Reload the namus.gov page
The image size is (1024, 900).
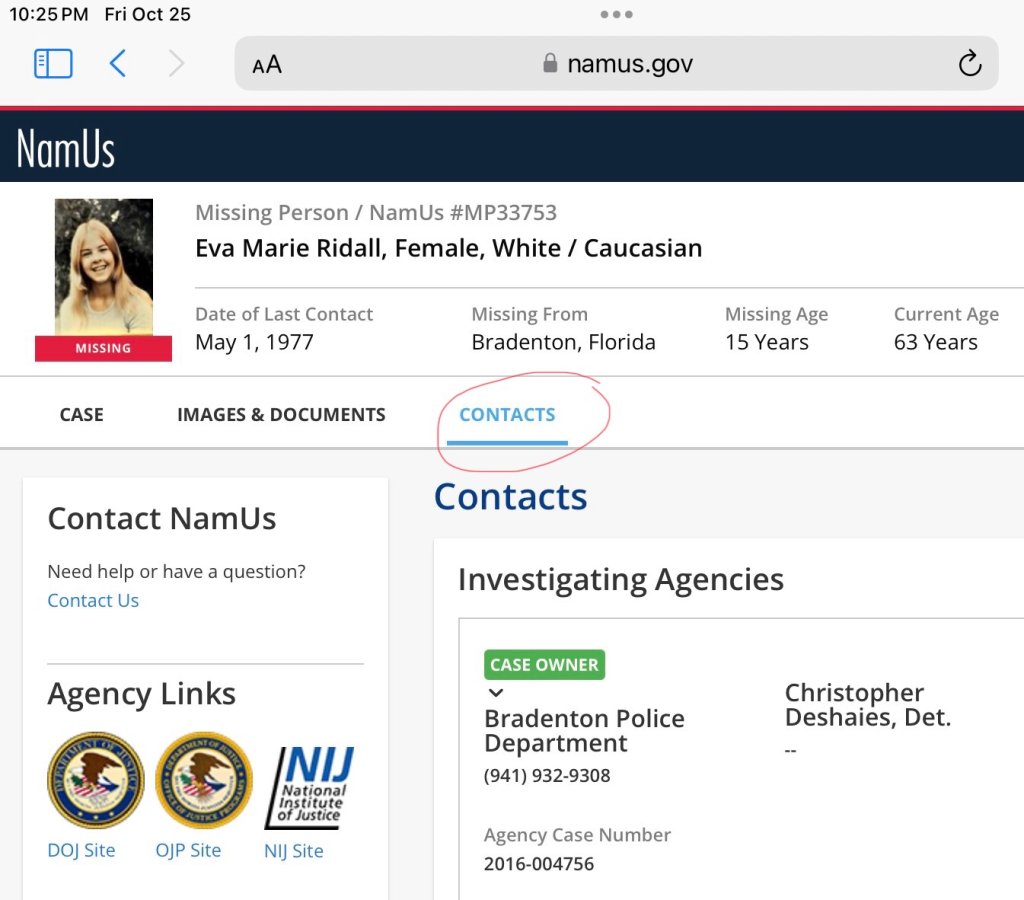click(x=969, y=64)
